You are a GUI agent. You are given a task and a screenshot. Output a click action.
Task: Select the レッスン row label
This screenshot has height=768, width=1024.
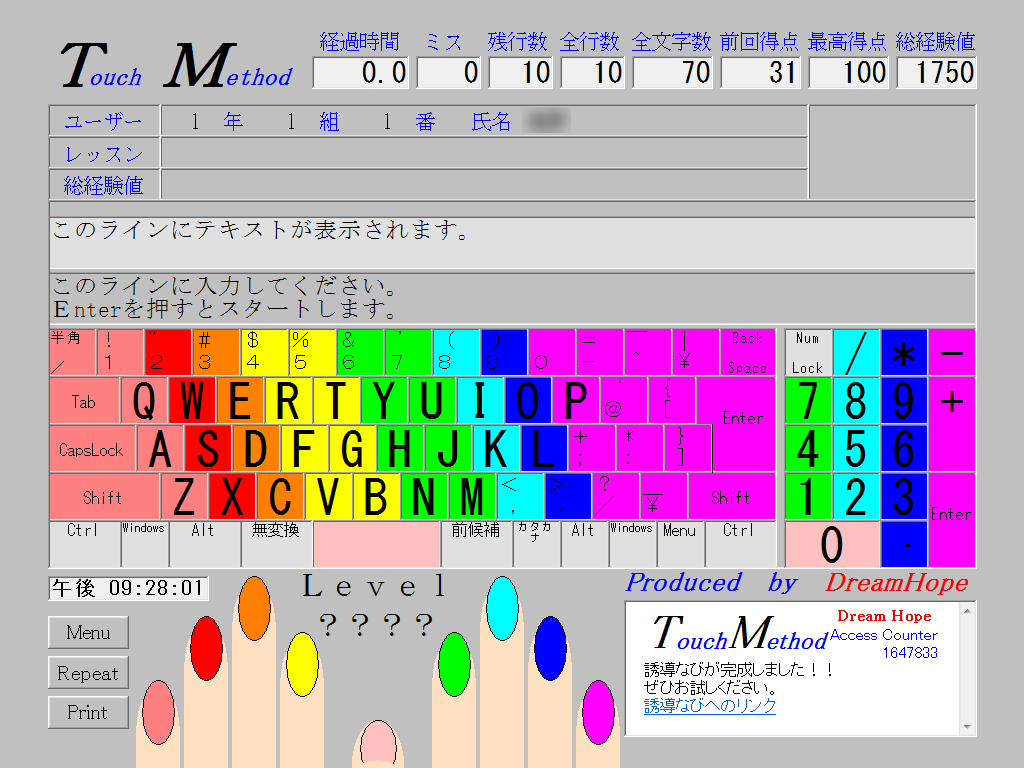[103, 152]
